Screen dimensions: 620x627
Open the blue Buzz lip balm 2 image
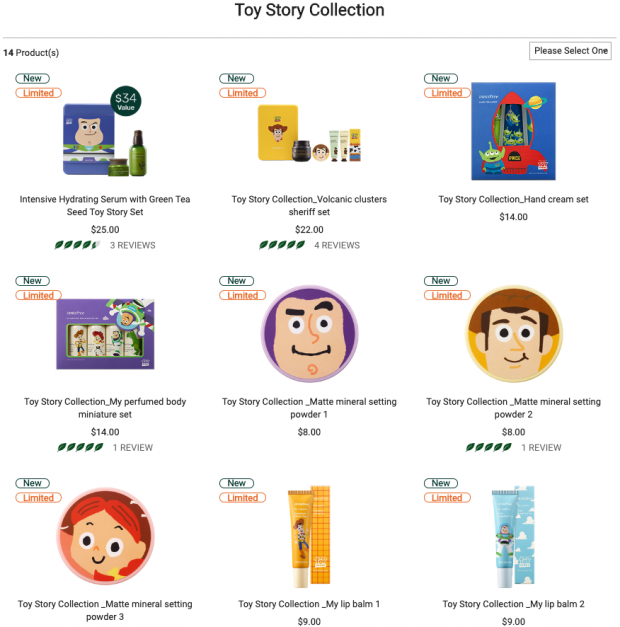tap(513, 536)
